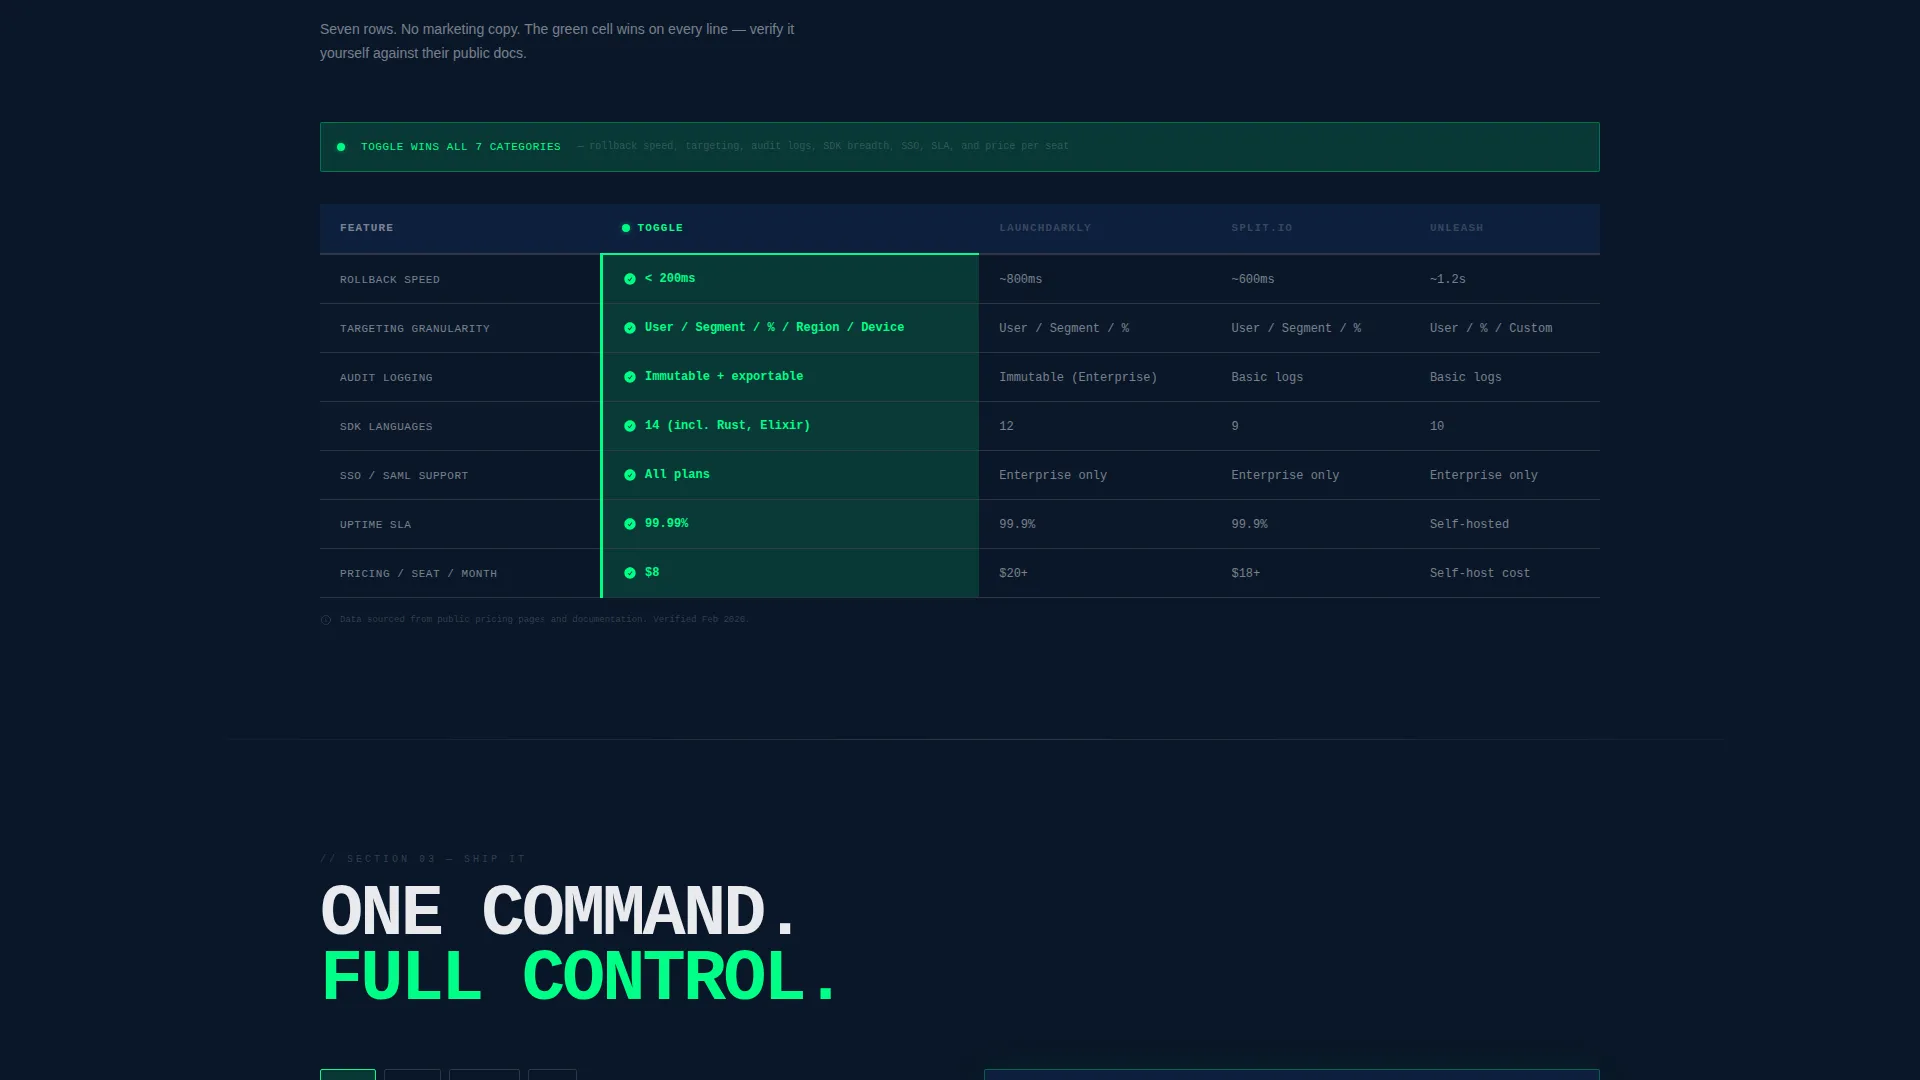Click the 'UPTIME SLA' row label
This screenshot has width=1920, height=1080.
(375, 525)
